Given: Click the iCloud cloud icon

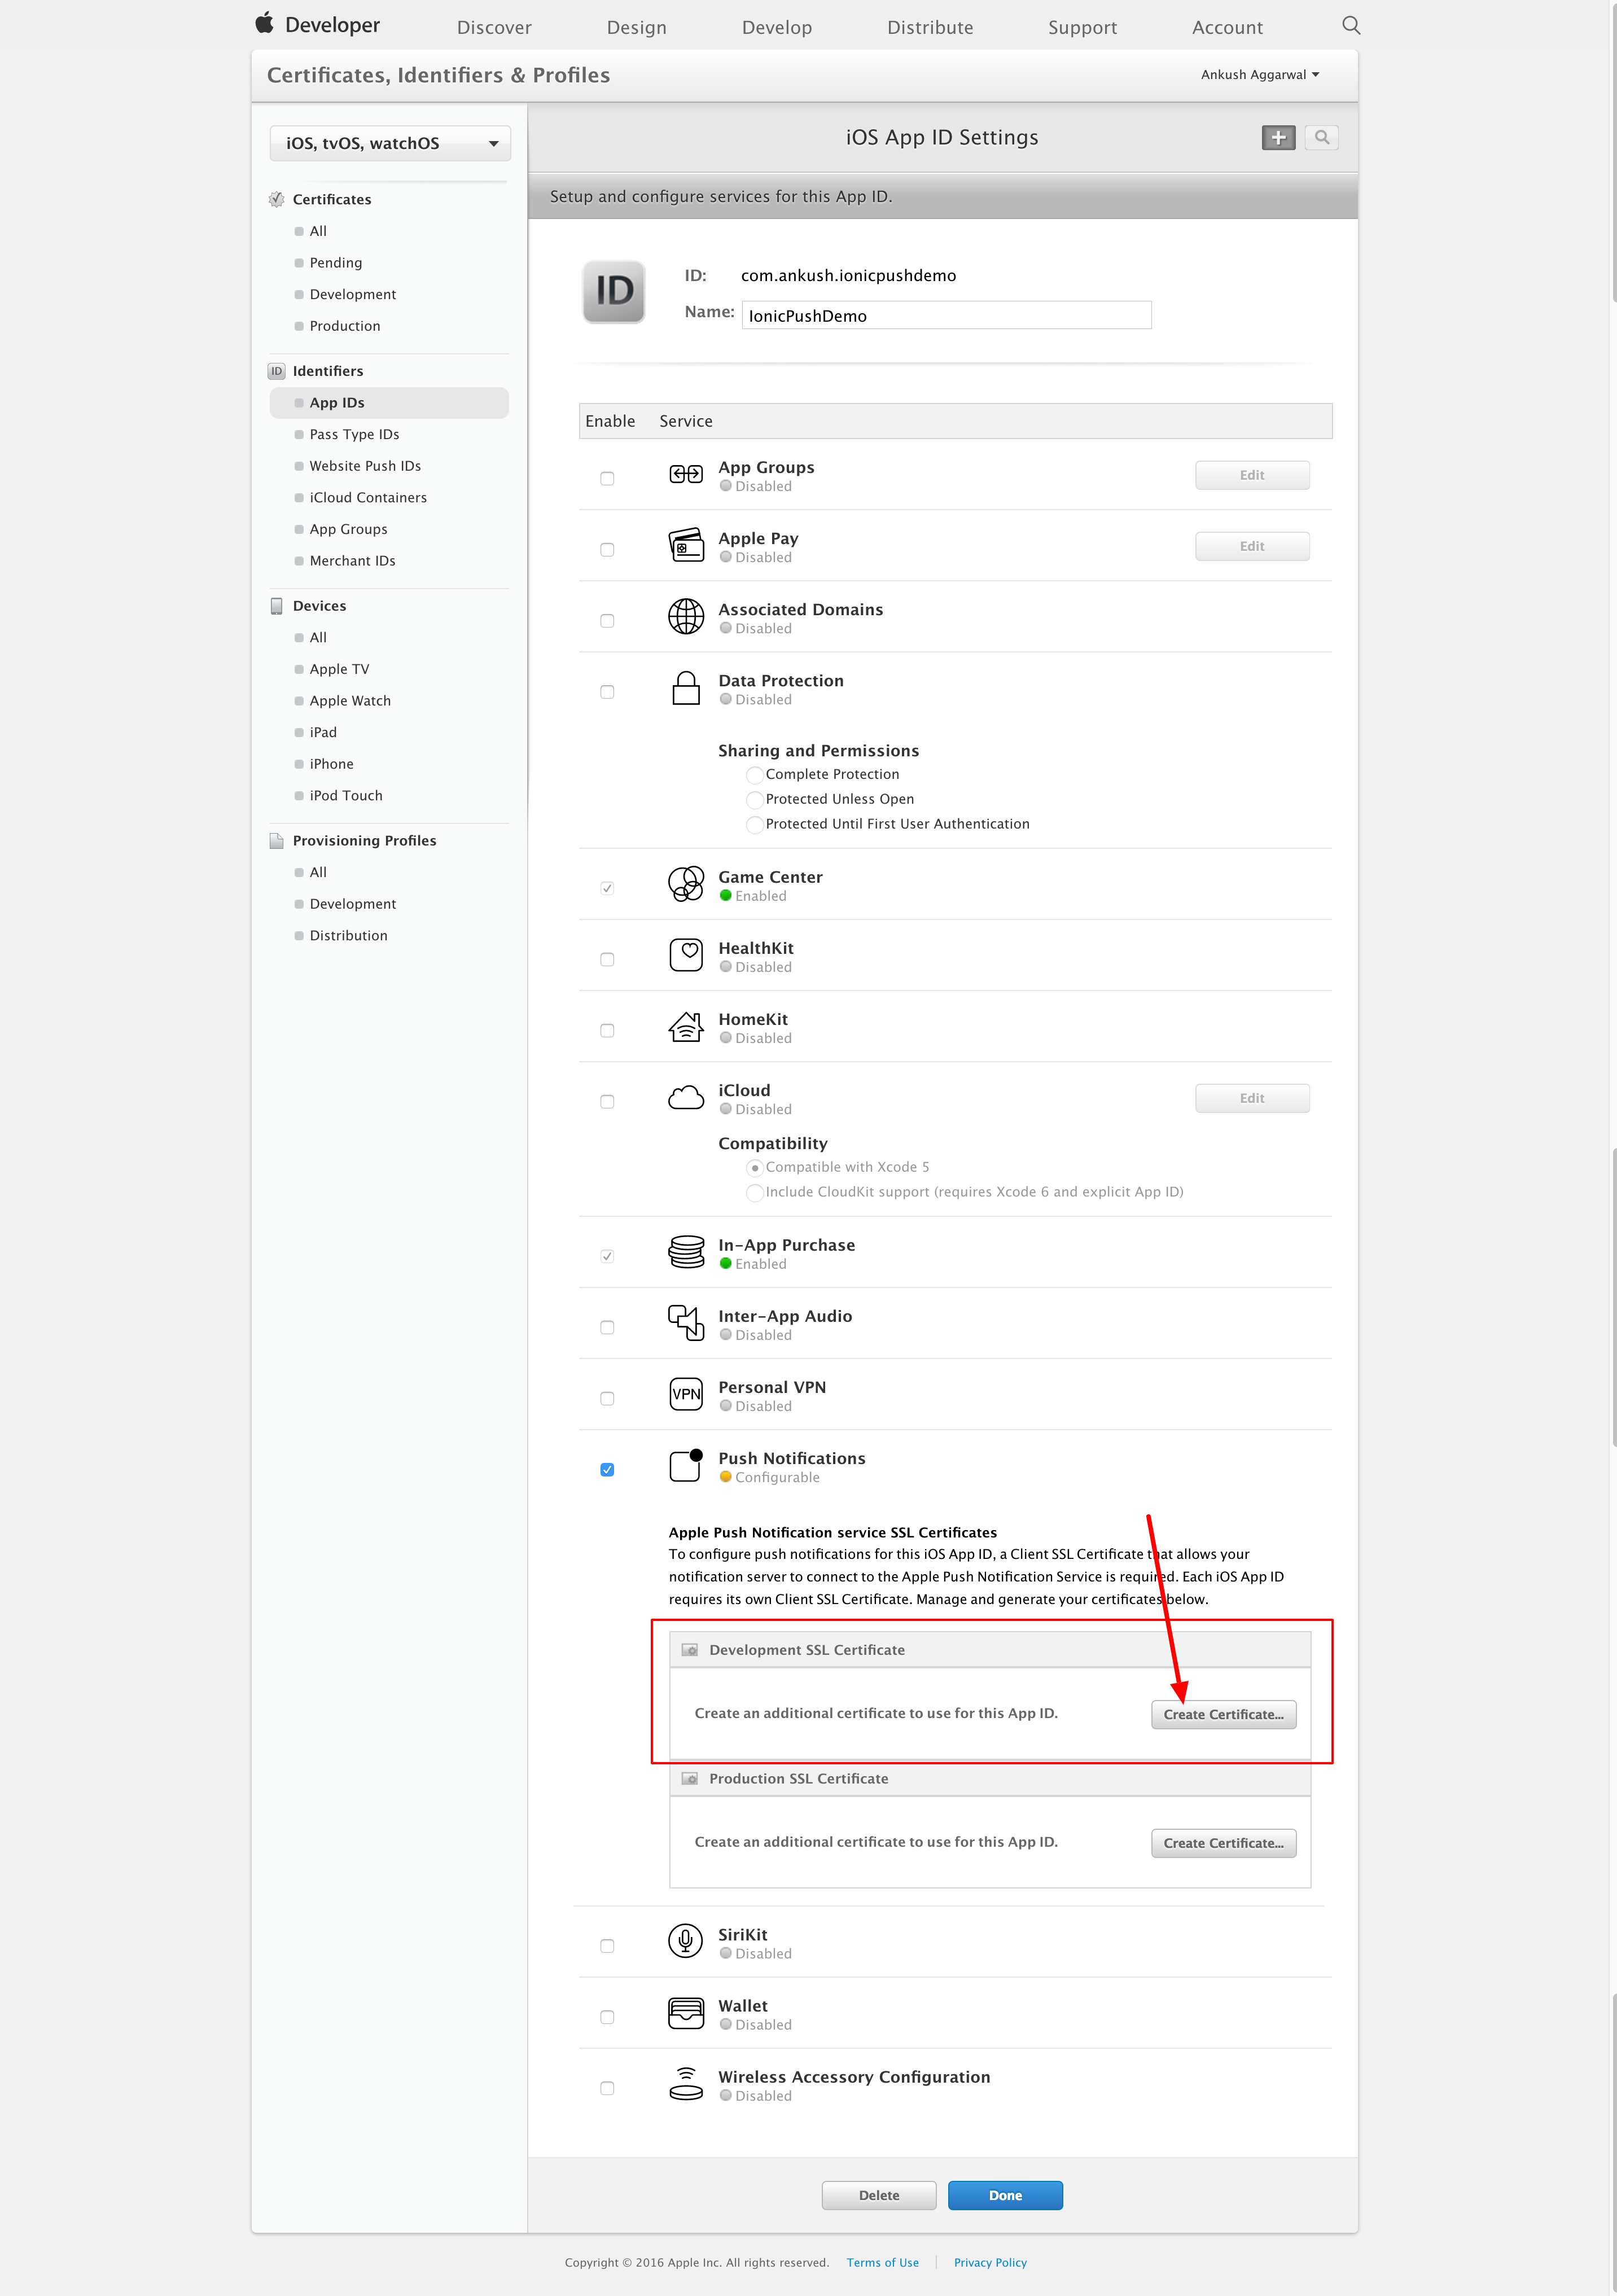Looking at the screenshot, I should 686,1098.
